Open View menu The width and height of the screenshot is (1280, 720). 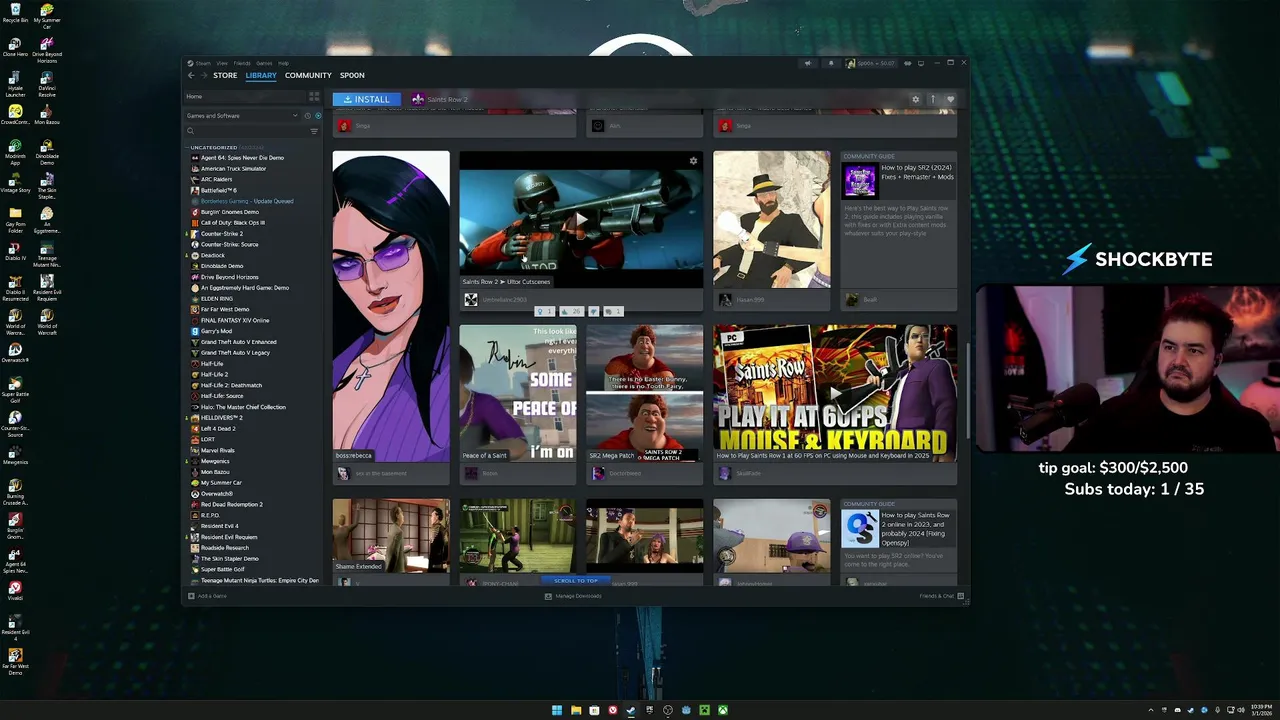(222, 63)
